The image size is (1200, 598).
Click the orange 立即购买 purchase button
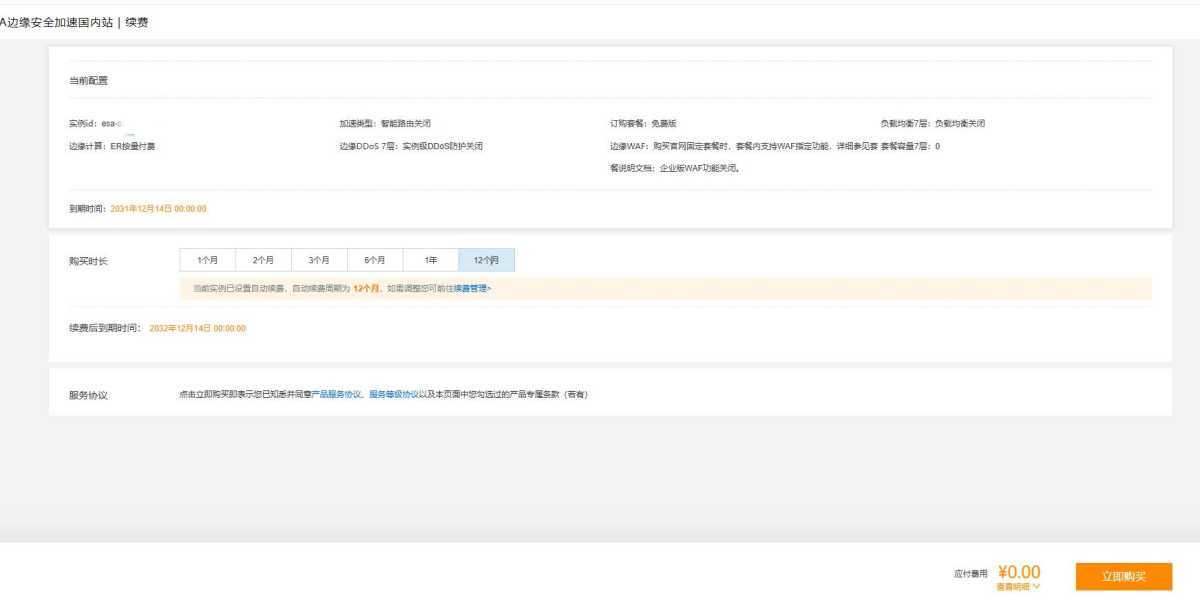1124,576
